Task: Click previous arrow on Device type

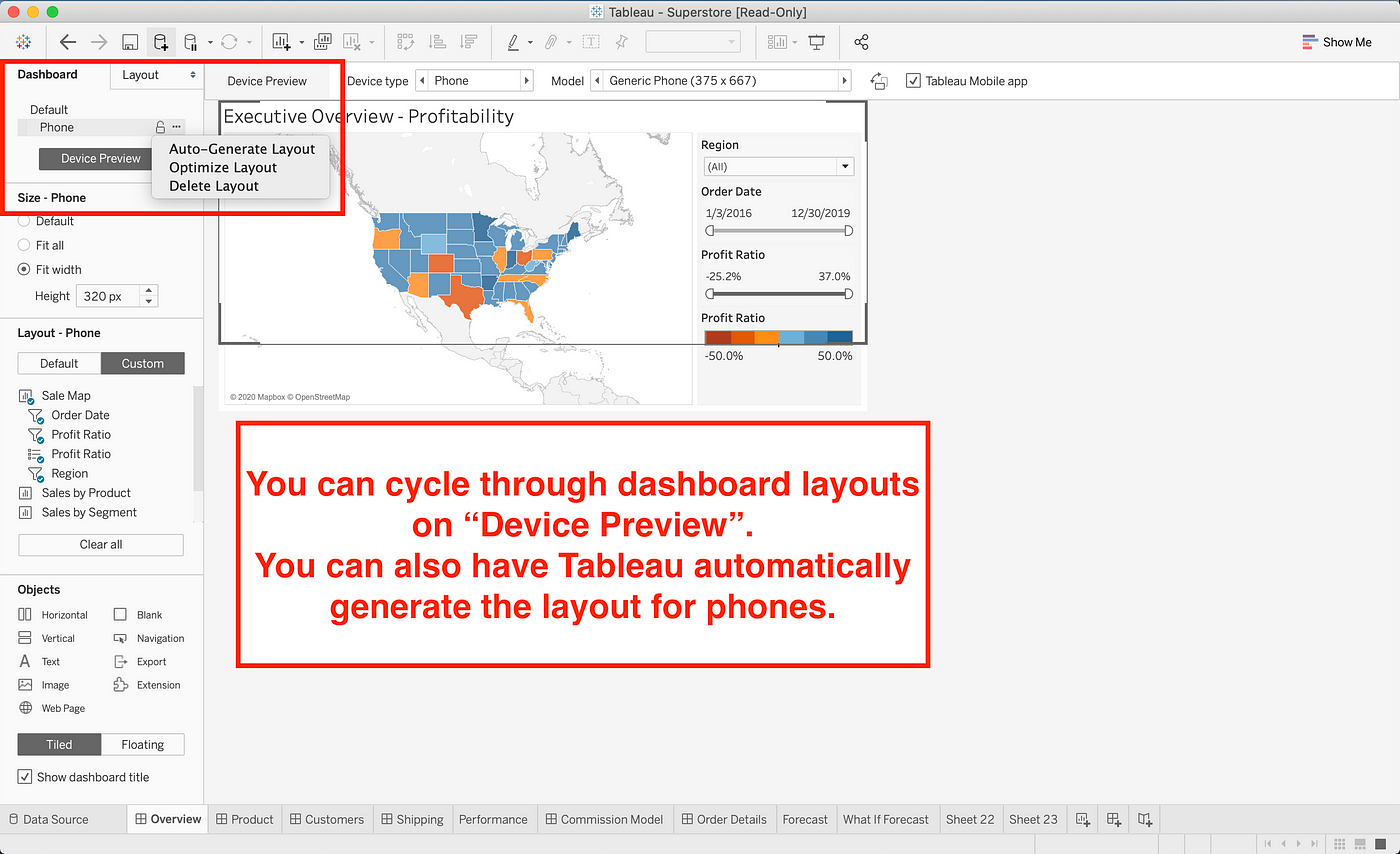Action: [x=421, y=81]
